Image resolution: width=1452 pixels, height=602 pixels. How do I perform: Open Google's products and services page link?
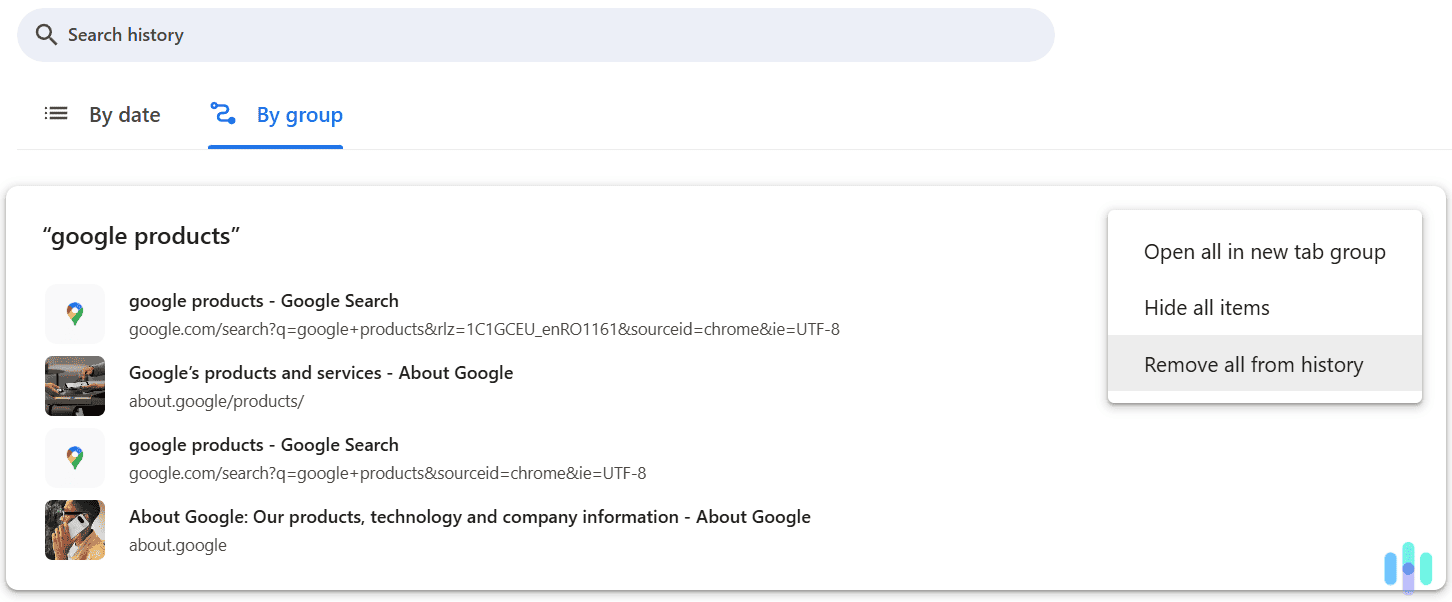point(320,372)
